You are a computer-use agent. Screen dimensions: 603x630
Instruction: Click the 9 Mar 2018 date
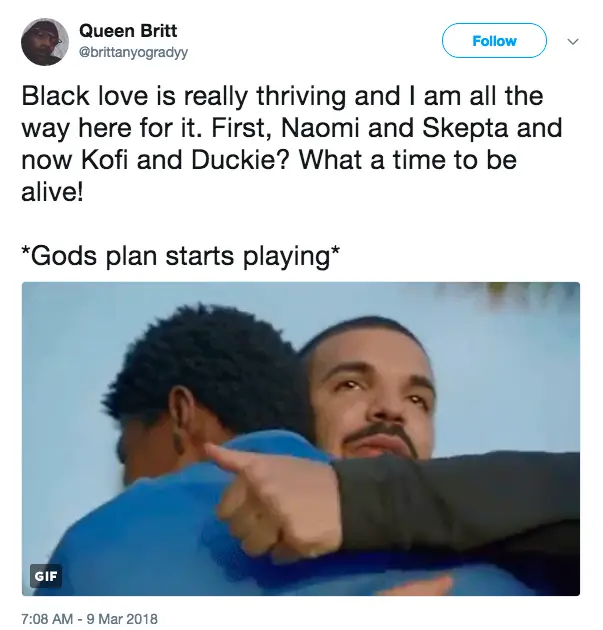pyautogui.click(x=123, y=618)
